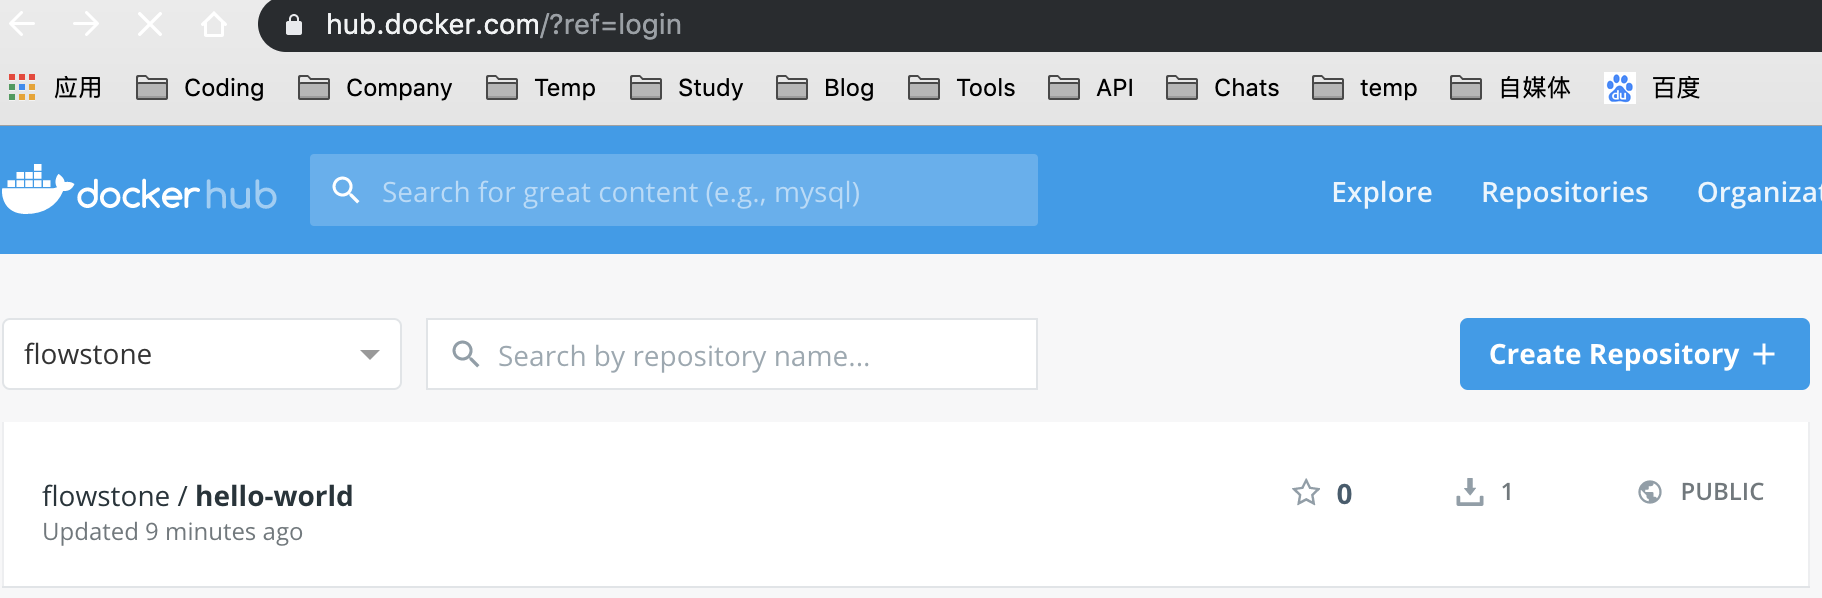The height and width of the screenshot is (598, 1822).
Task: Click the star icon on hello-world
Action: point(1306,492)
